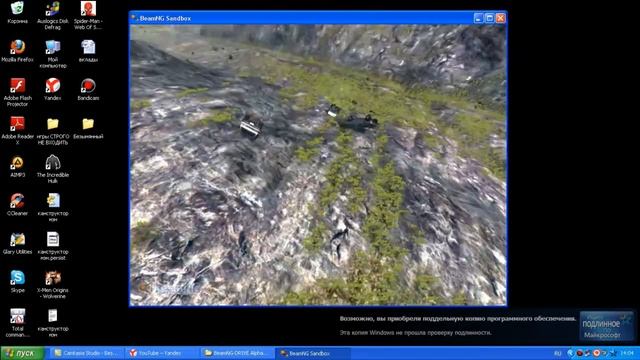640x360 pixels.
Task: Select the Bandicam recorder shortcut
Action: (x=88, y=90)
